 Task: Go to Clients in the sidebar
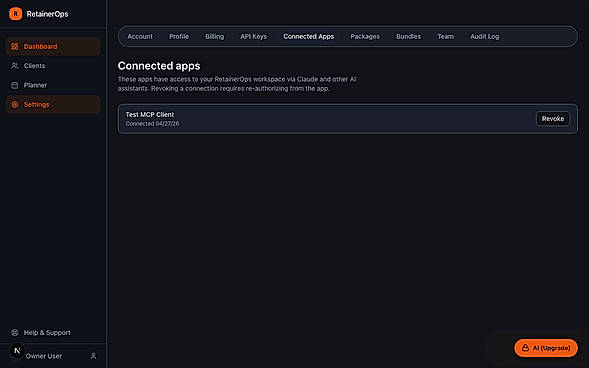pos(53,66)
